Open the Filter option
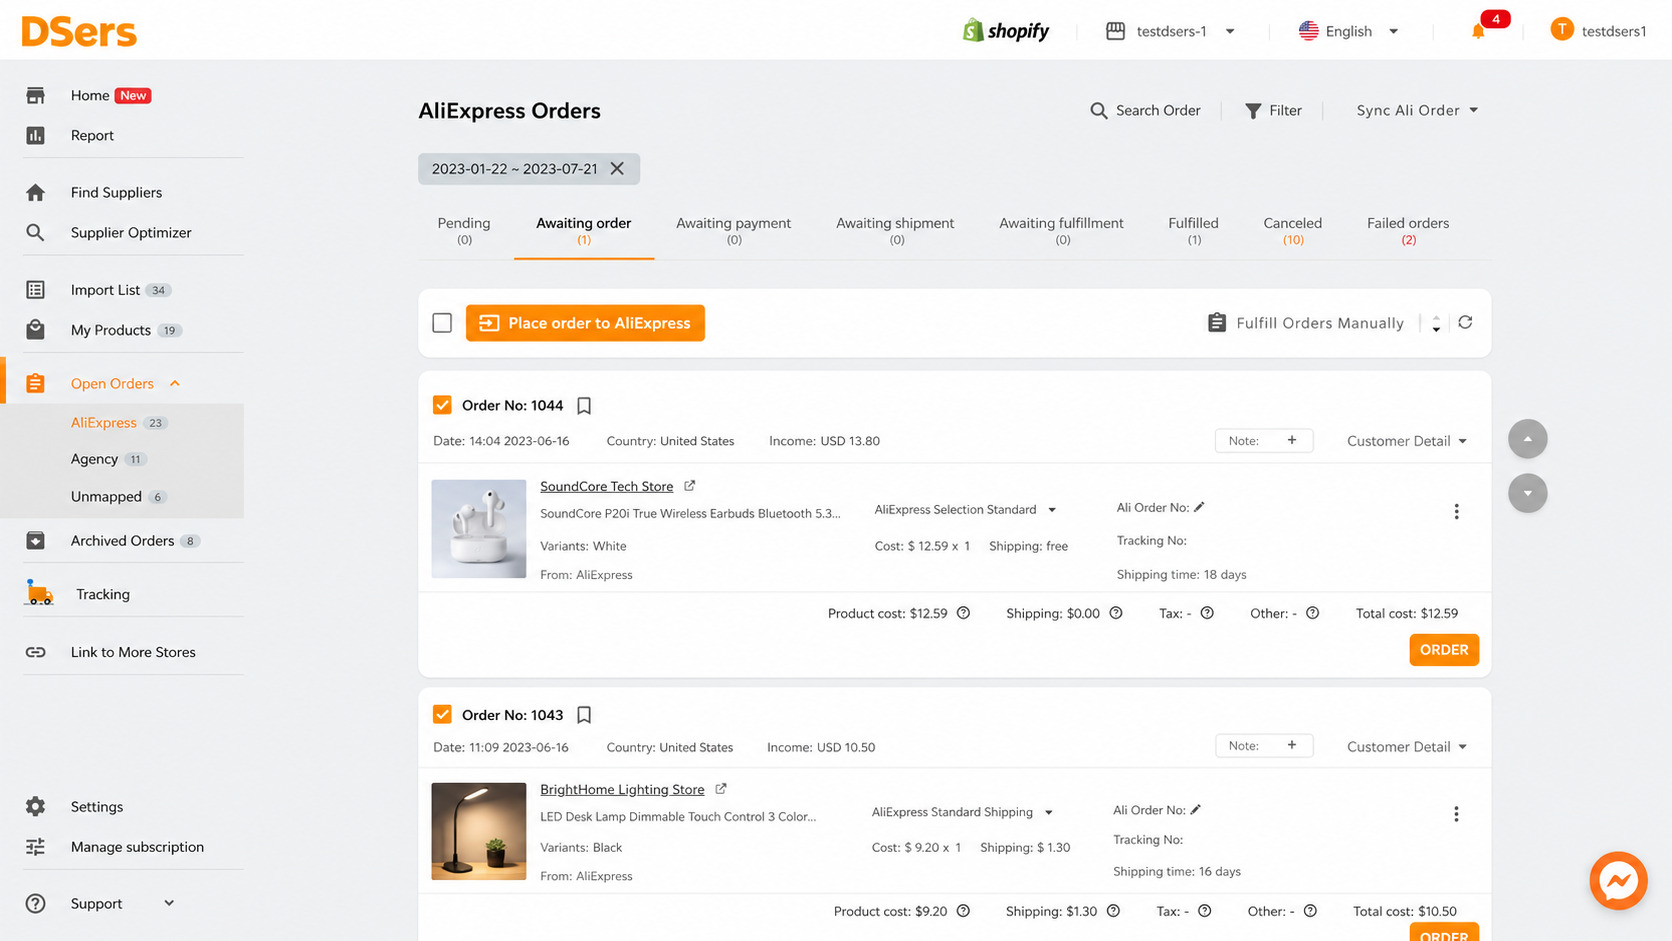 click(x=1273, y=110)
